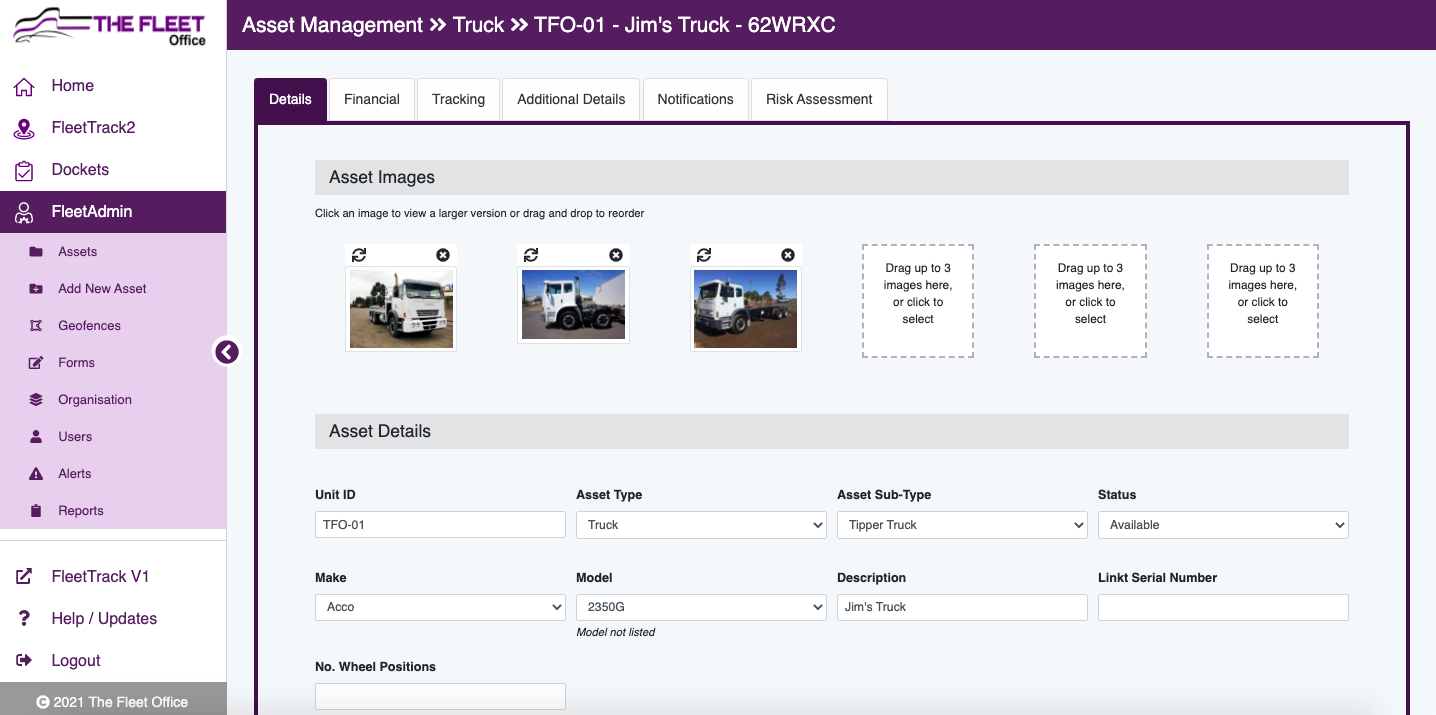This screenshot has height=715, width=1436.
Task: Open the Asset Sub-Type dropdown
Action: point(961,524)
